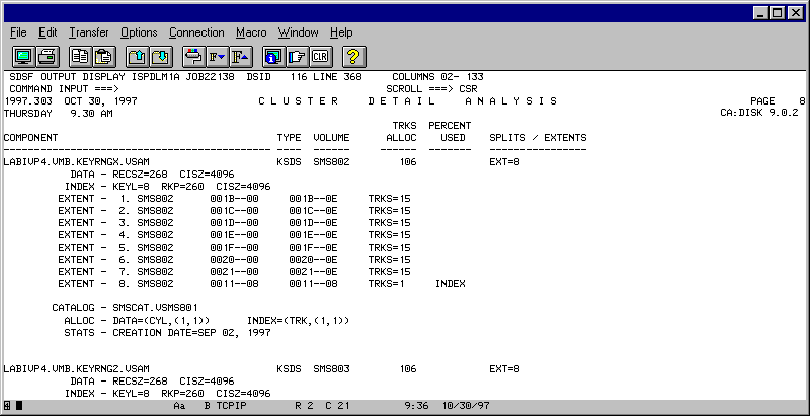This screenshot has width=810, height=416.
Task: Click the yellow question mark help icon
Action: [355, 56]
